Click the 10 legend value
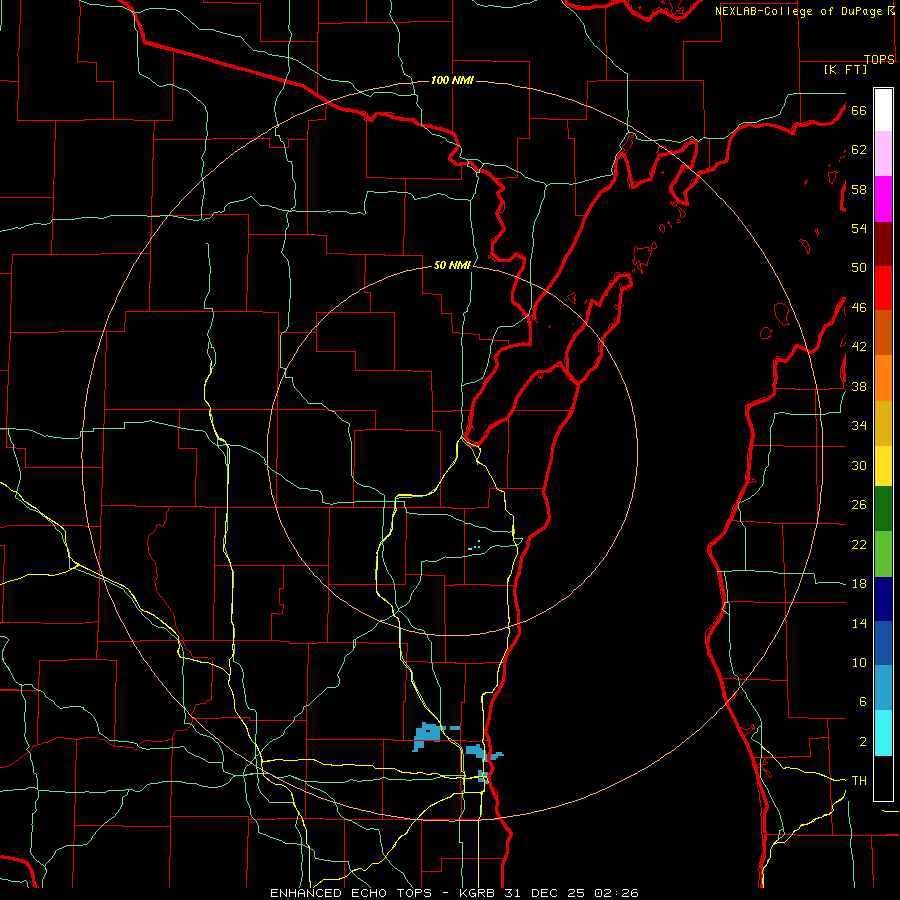Image resolution: width=900 pixels, height=900 pixels. tap(859, 662)
